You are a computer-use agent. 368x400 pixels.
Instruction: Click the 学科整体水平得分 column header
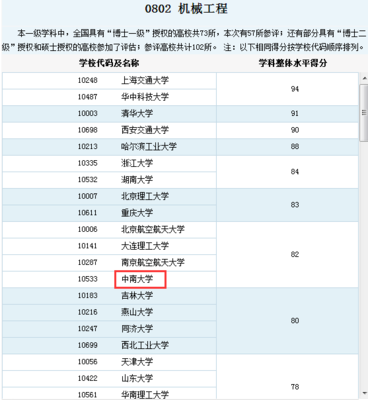293,63
